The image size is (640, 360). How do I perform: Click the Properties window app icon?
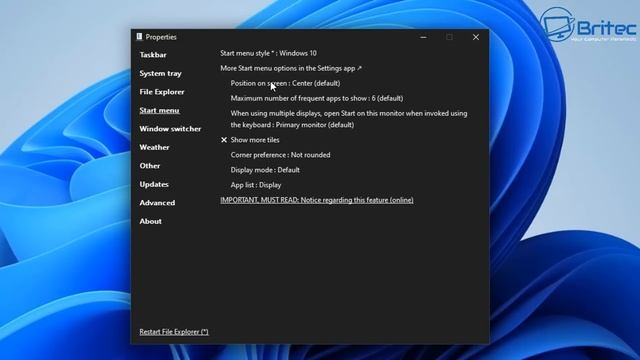[139, 37]
